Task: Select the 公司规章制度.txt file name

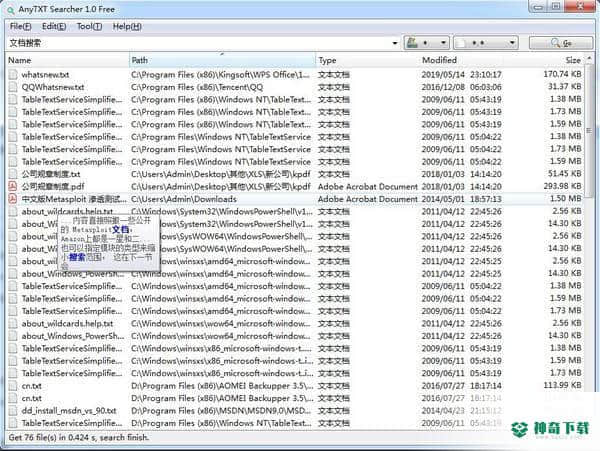Action: point(51,174)
